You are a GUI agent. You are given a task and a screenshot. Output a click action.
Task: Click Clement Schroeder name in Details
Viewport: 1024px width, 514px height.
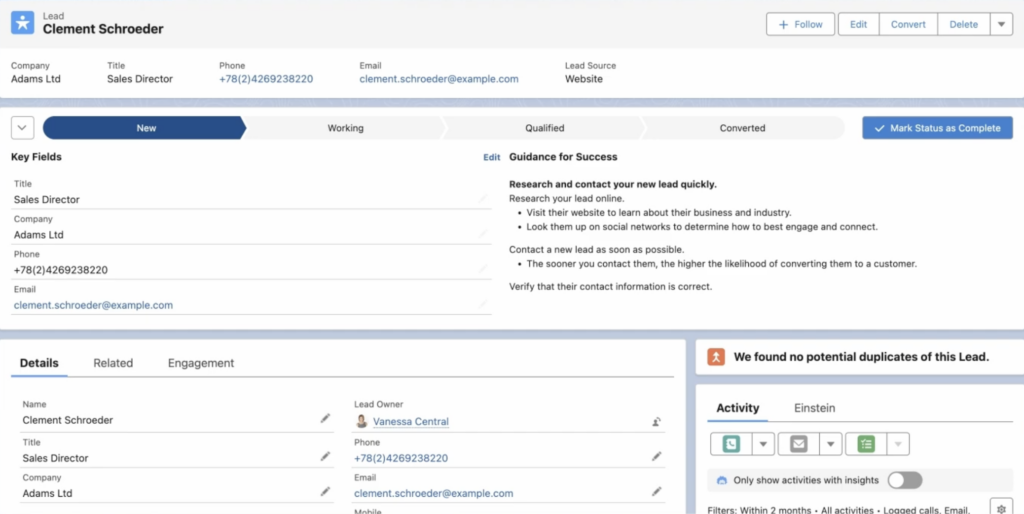click(68, 420)
